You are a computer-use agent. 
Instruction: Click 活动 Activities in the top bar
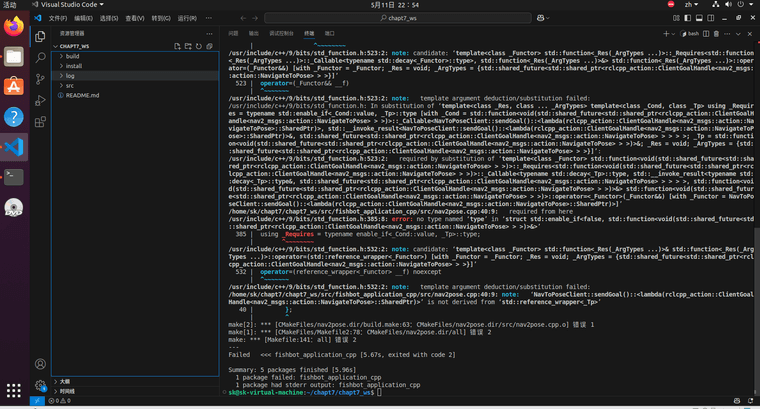pyautogui.click(x=10, y=4)
